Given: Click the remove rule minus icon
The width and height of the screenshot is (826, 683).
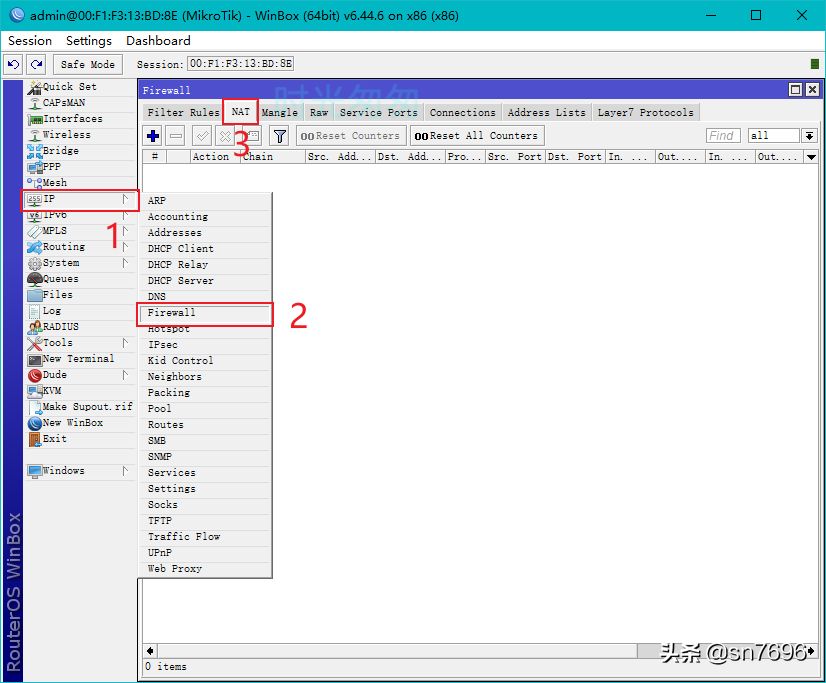Looking at the screenshot, I should (176, 136).
